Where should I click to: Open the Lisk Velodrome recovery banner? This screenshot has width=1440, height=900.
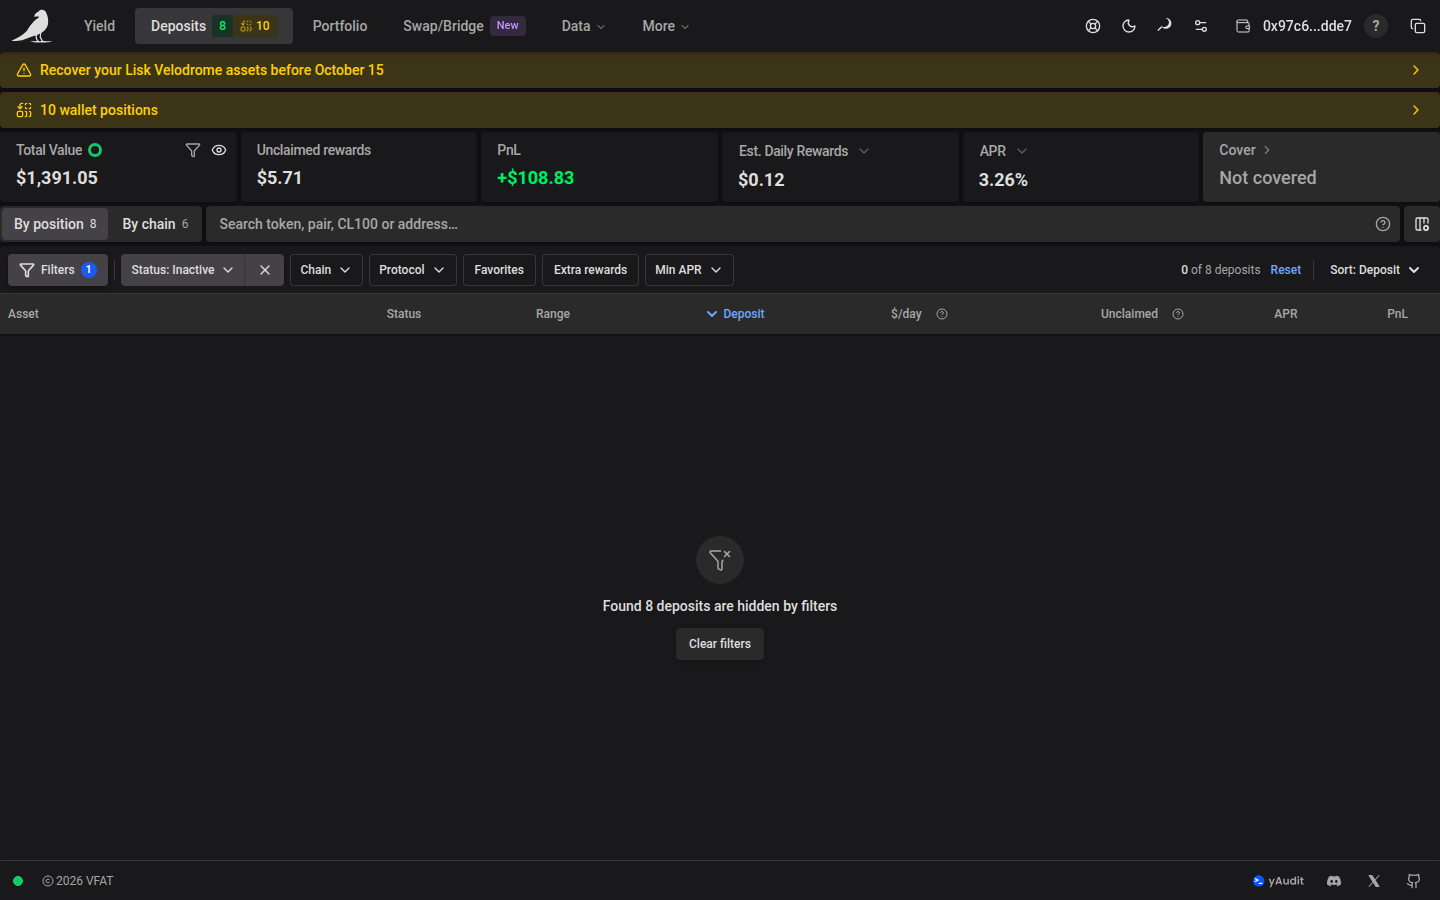[x=720, y=70]
